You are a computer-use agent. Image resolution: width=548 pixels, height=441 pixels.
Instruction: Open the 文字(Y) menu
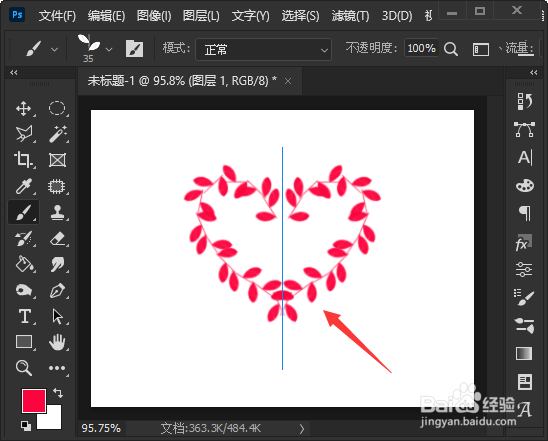[x=250, y=16]
